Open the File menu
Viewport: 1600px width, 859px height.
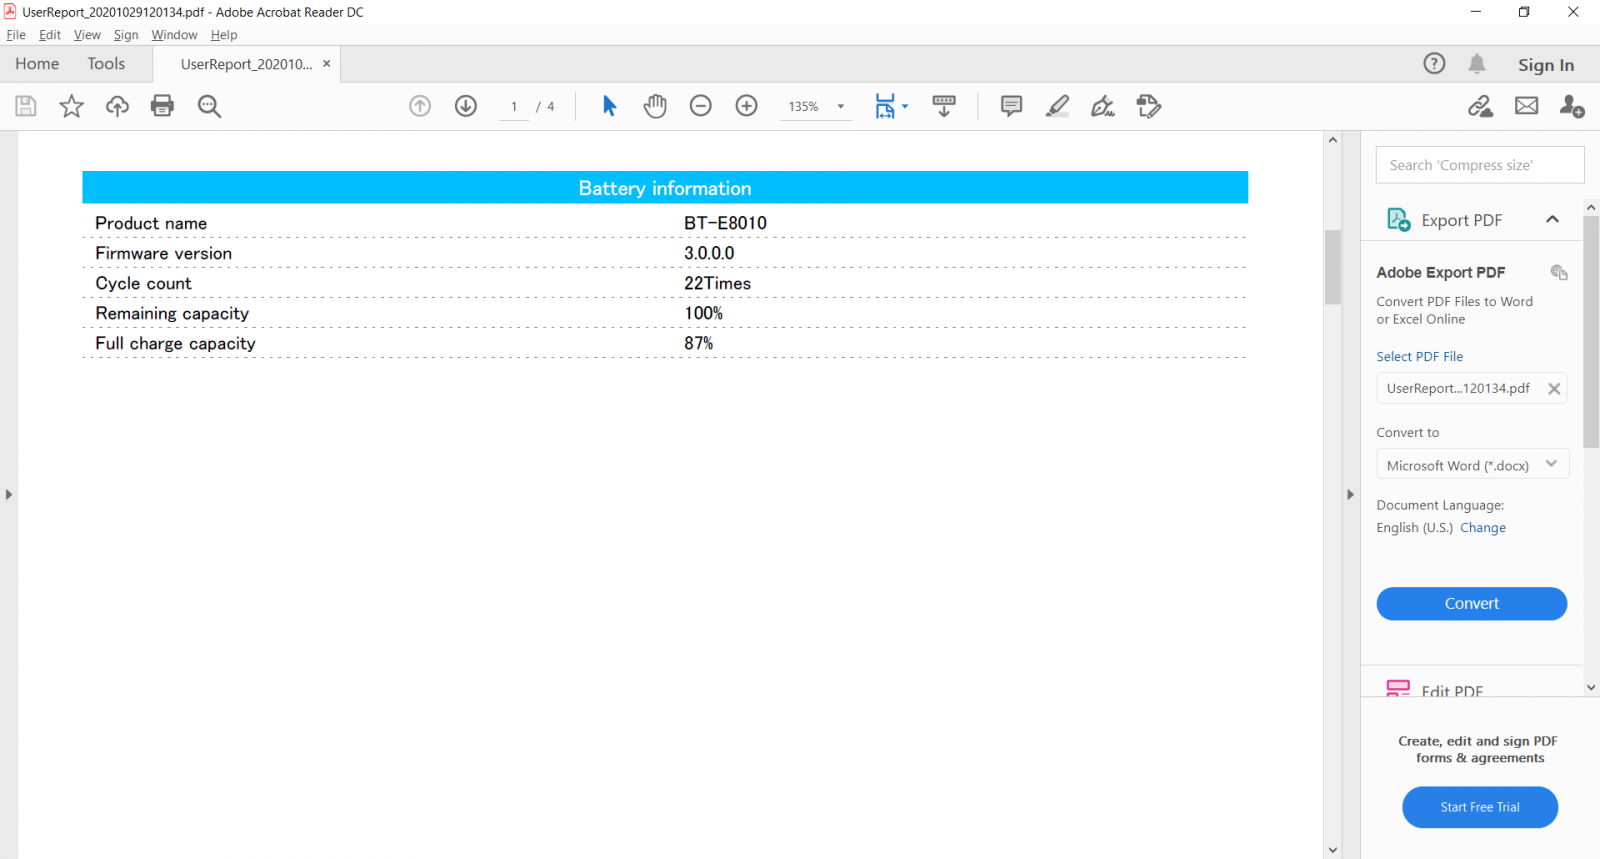click(x=16, y=35)
